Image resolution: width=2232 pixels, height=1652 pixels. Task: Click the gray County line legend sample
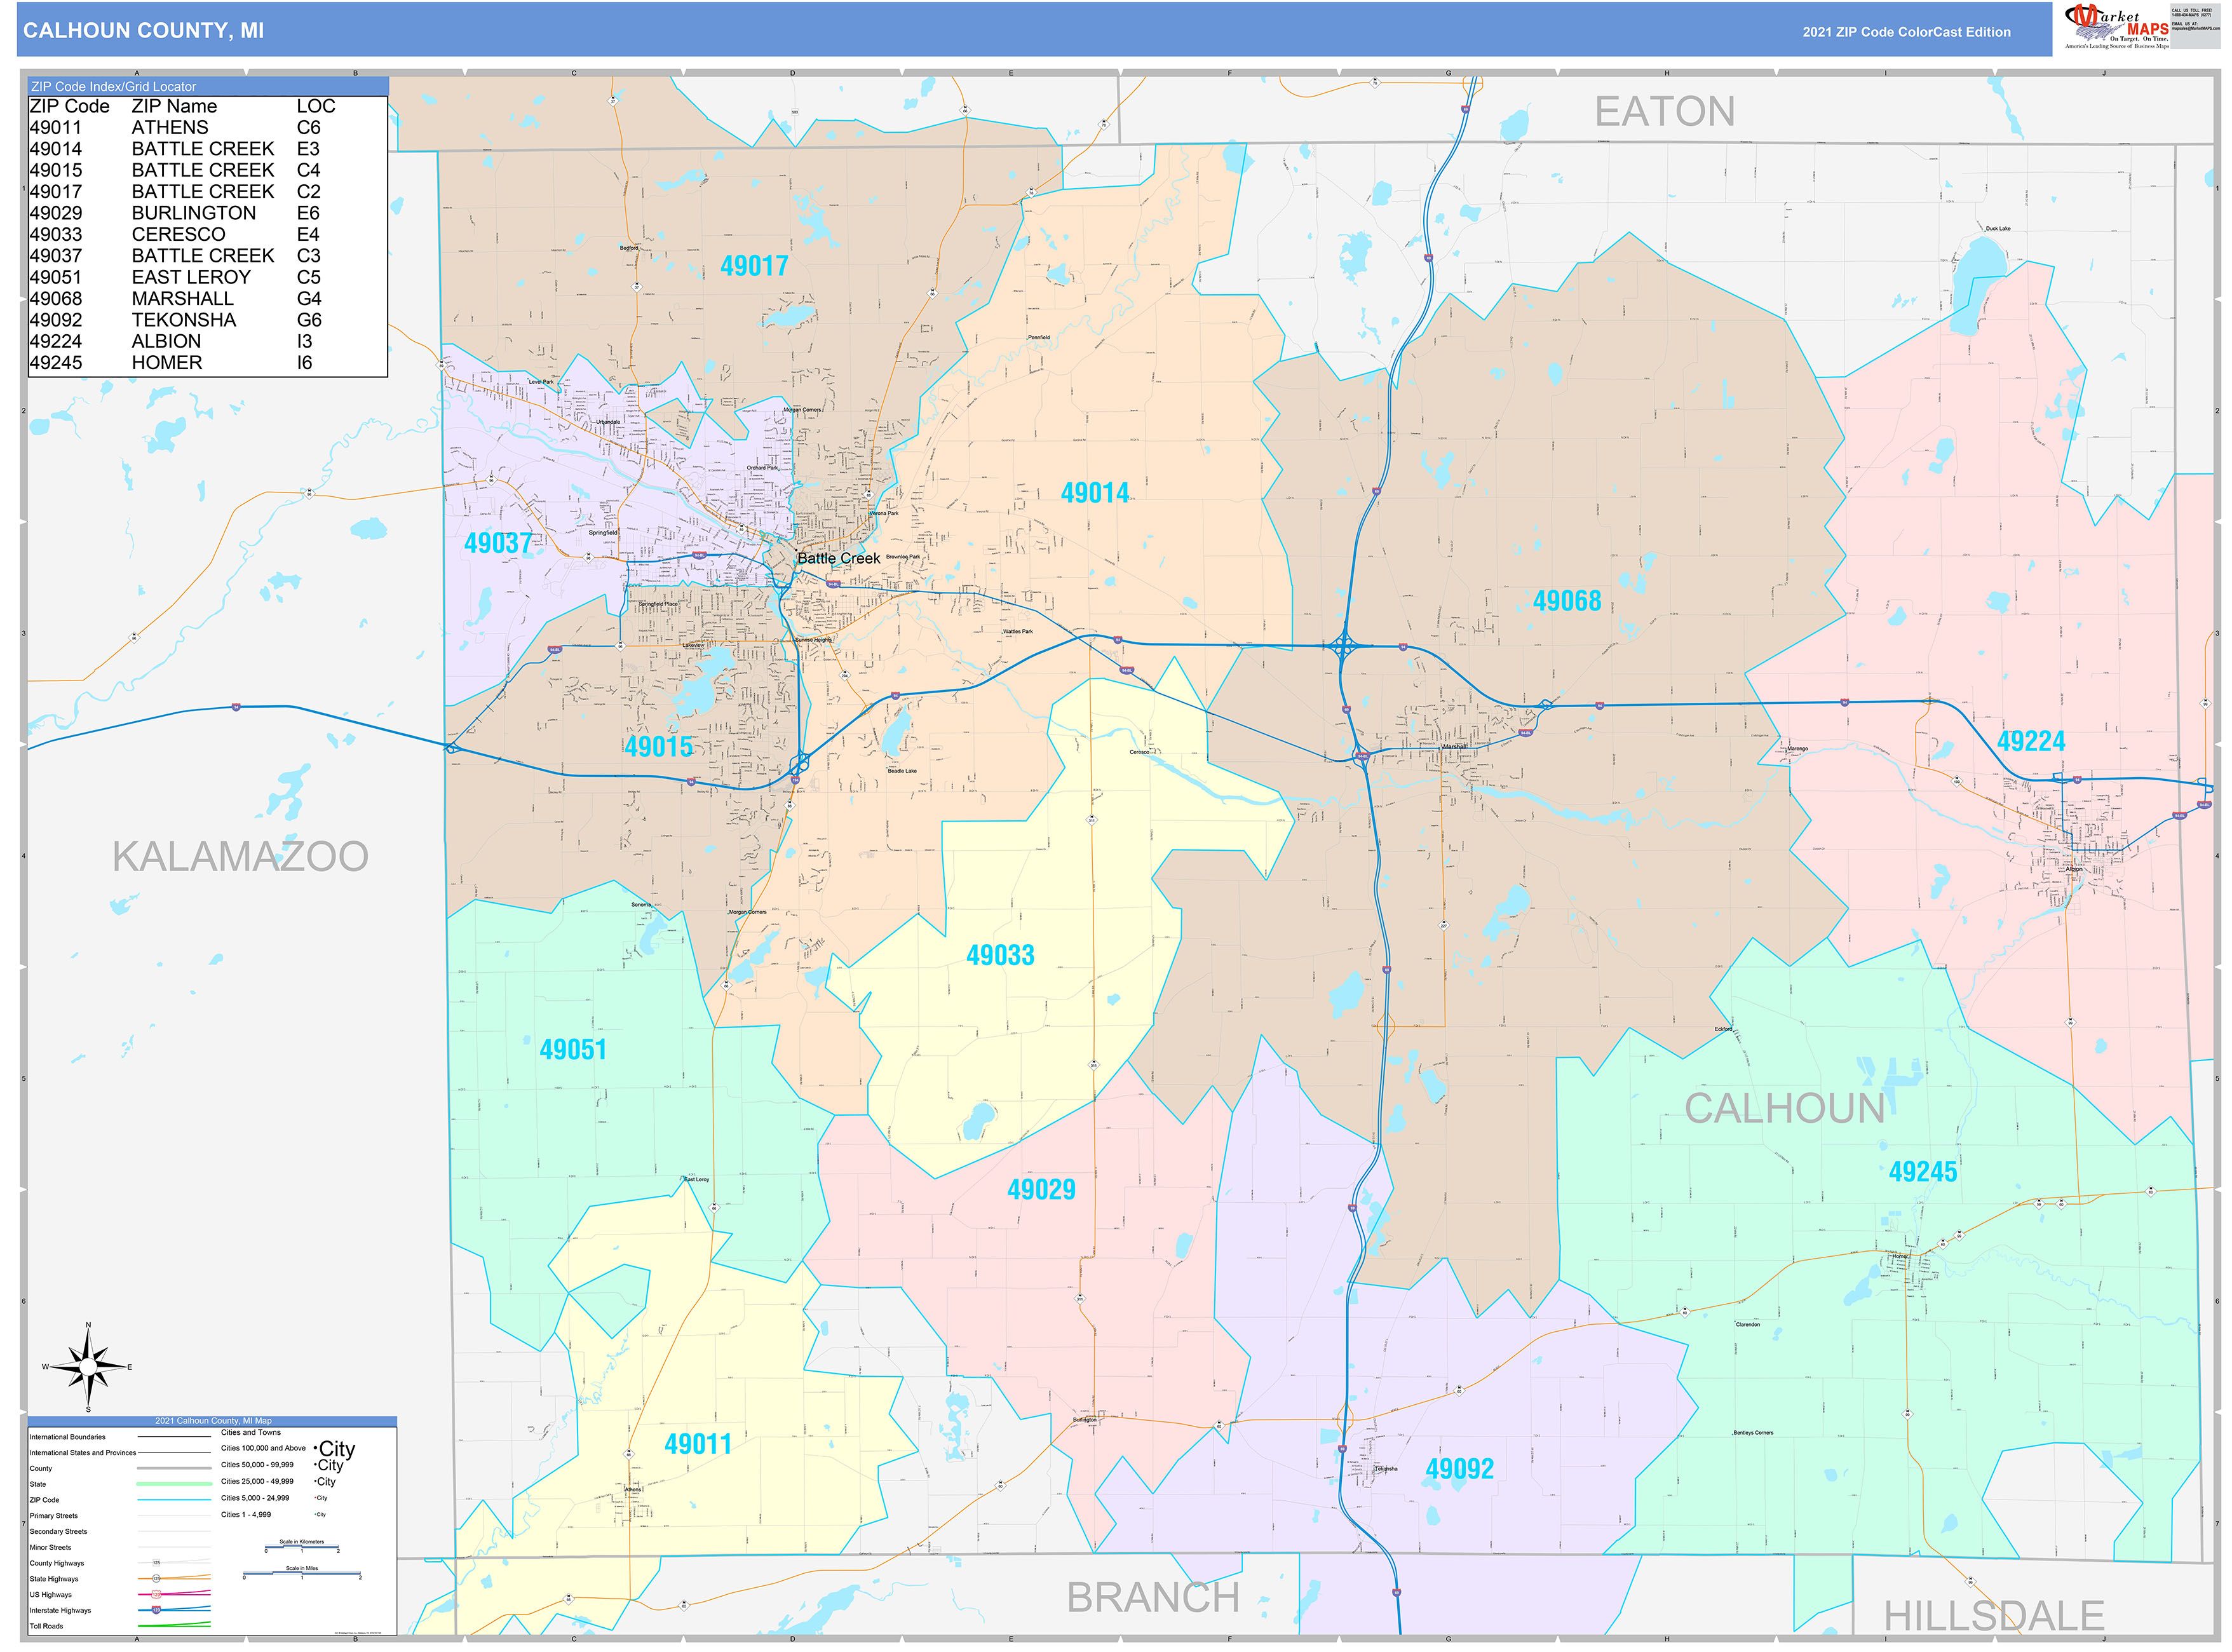pos(174,1469)
